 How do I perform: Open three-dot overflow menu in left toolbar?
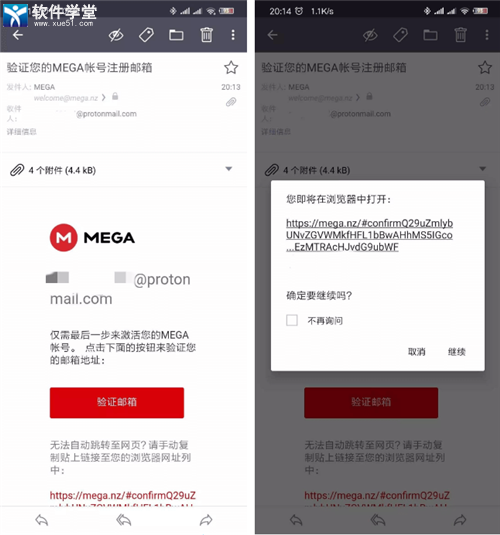click(x=233, y=35)
